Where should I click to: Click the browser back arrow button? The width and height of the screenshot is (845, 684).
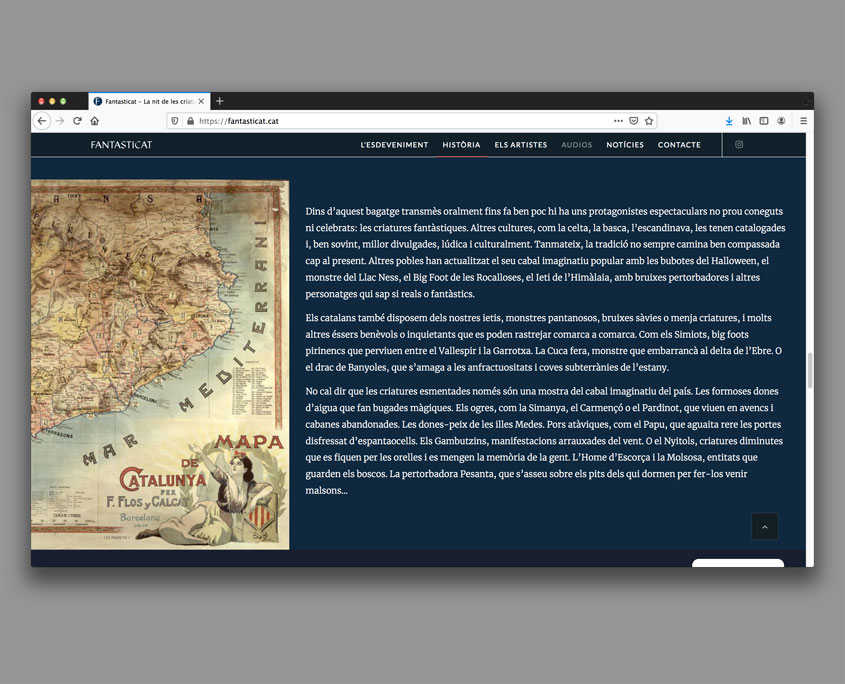pos(42,121)
